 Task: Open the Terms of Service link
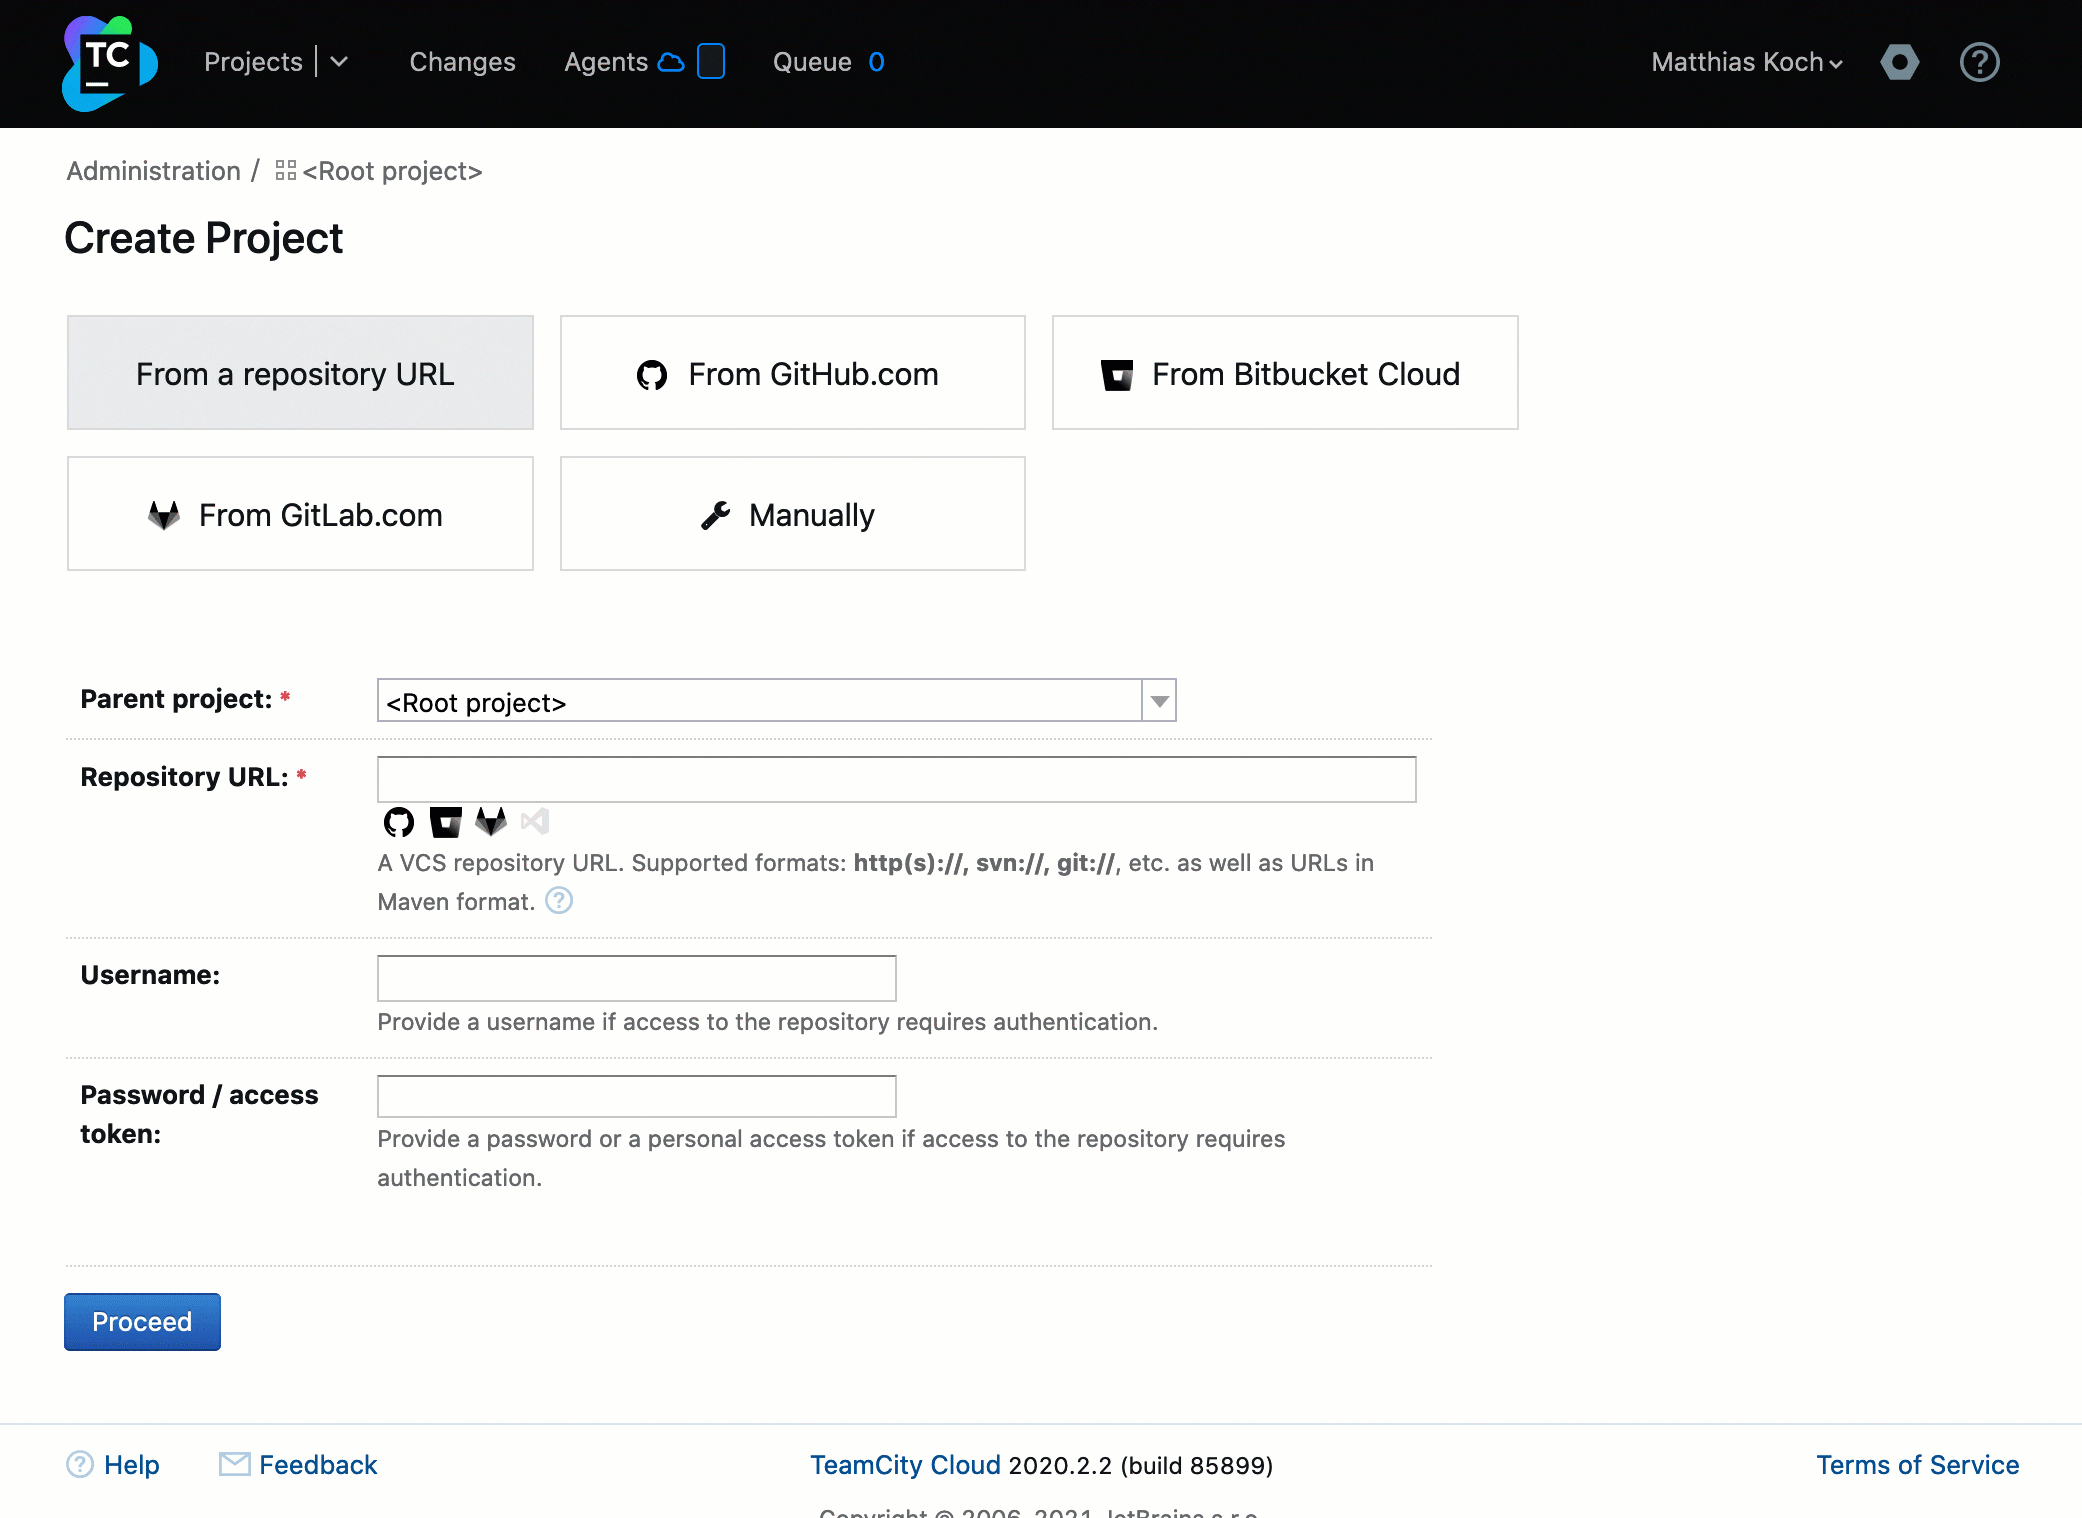pos(1917,1465)
